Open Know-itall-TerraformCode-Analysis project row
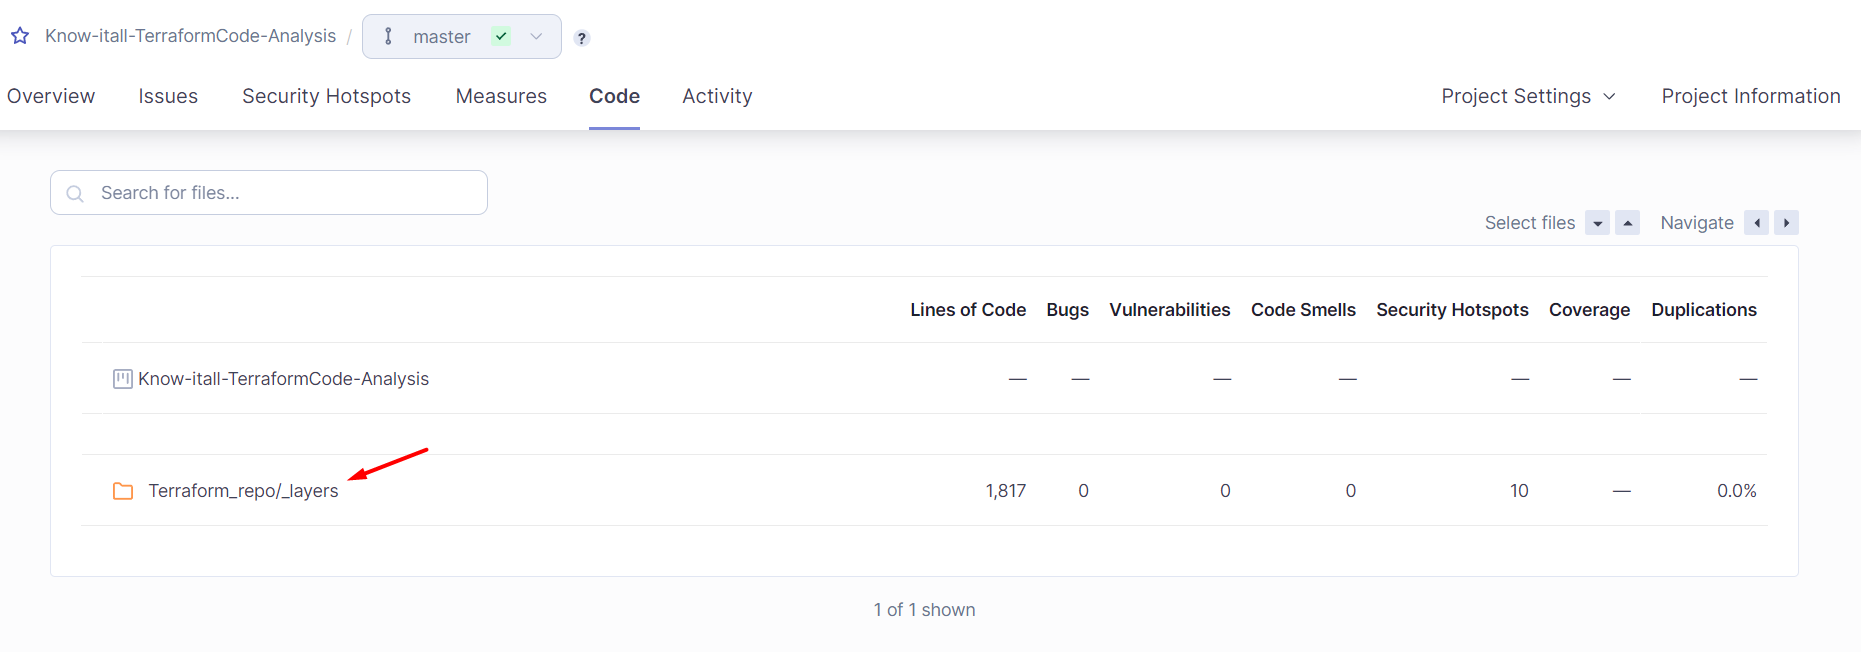Screen dimensions: 1861x652 (x=283, y=379)
